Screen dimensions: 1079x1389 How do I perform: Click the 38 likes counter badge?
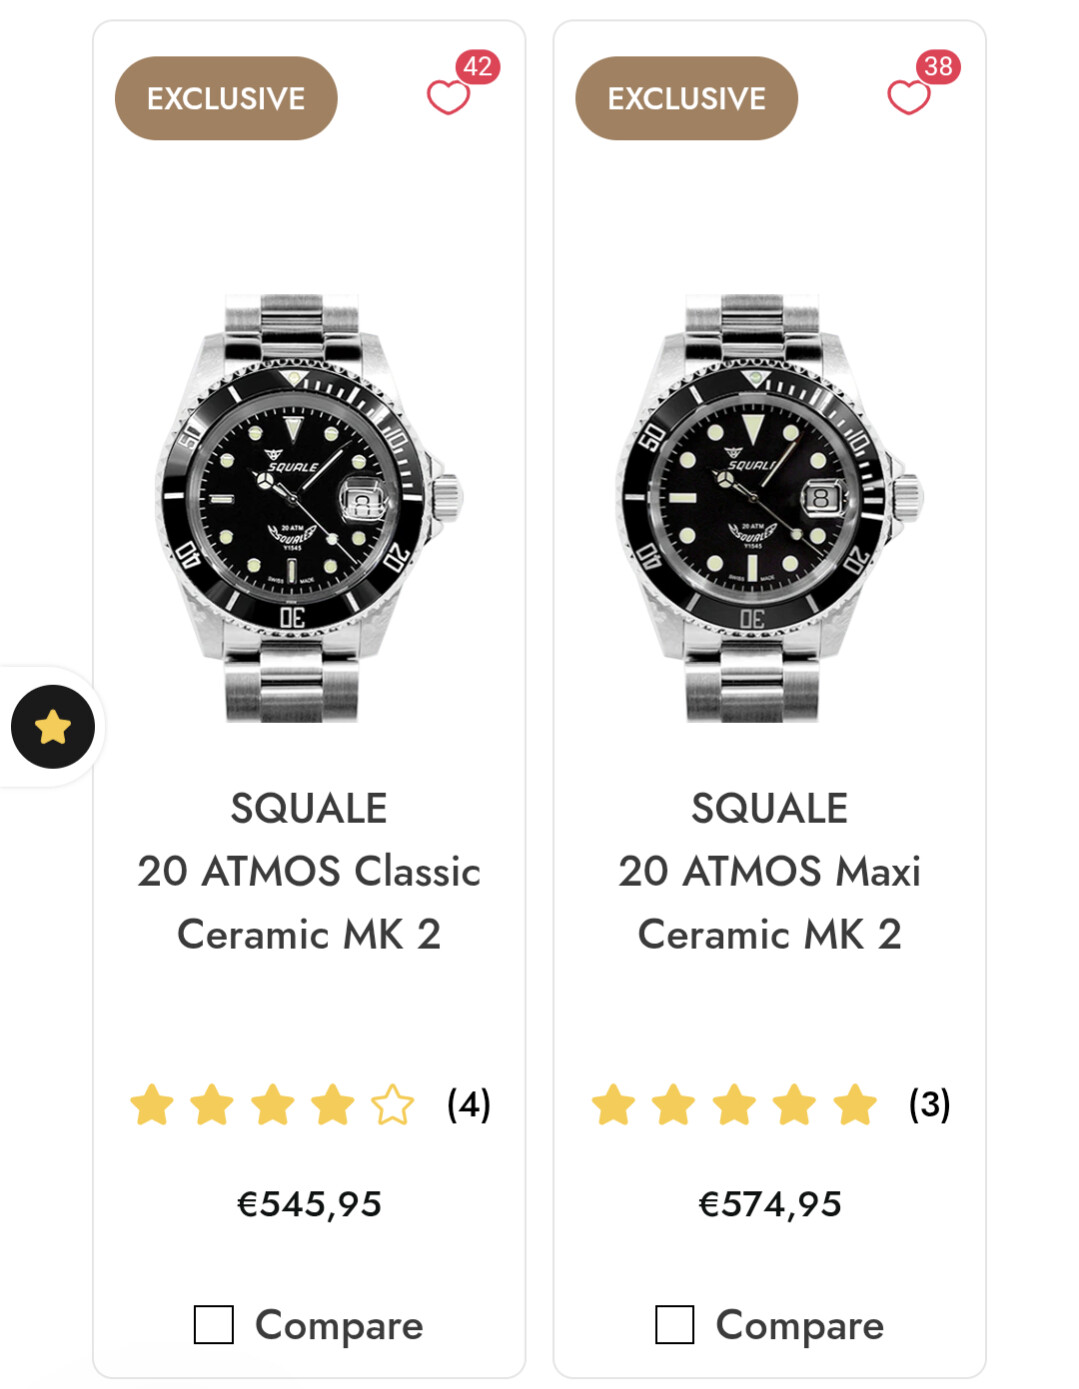pos(938,67)
